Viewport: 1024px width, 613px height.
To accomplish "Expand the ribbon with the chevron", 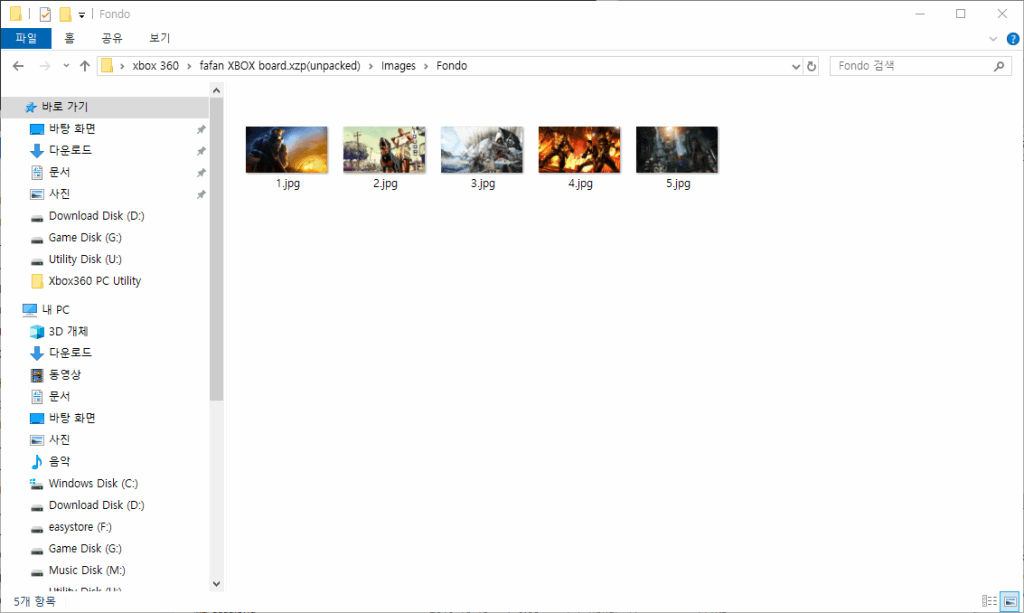I will (x=993, y=39).
